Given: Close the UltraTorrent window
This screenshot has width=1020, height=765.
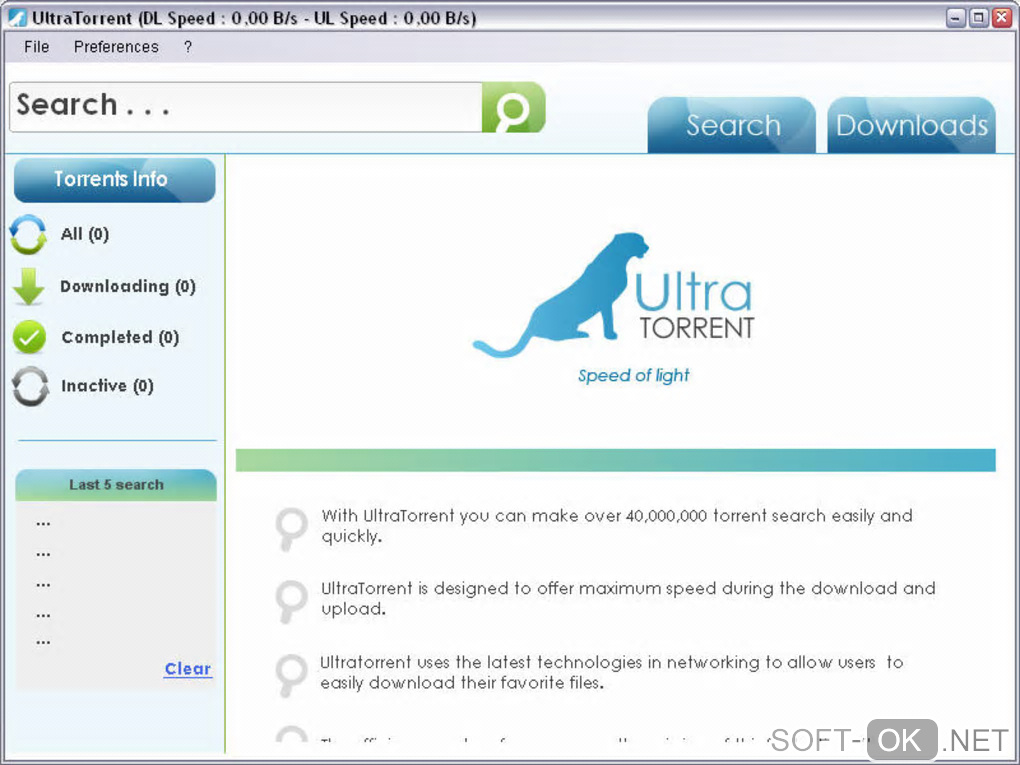Looking at the screenshot, I should tap(1002, 18).
